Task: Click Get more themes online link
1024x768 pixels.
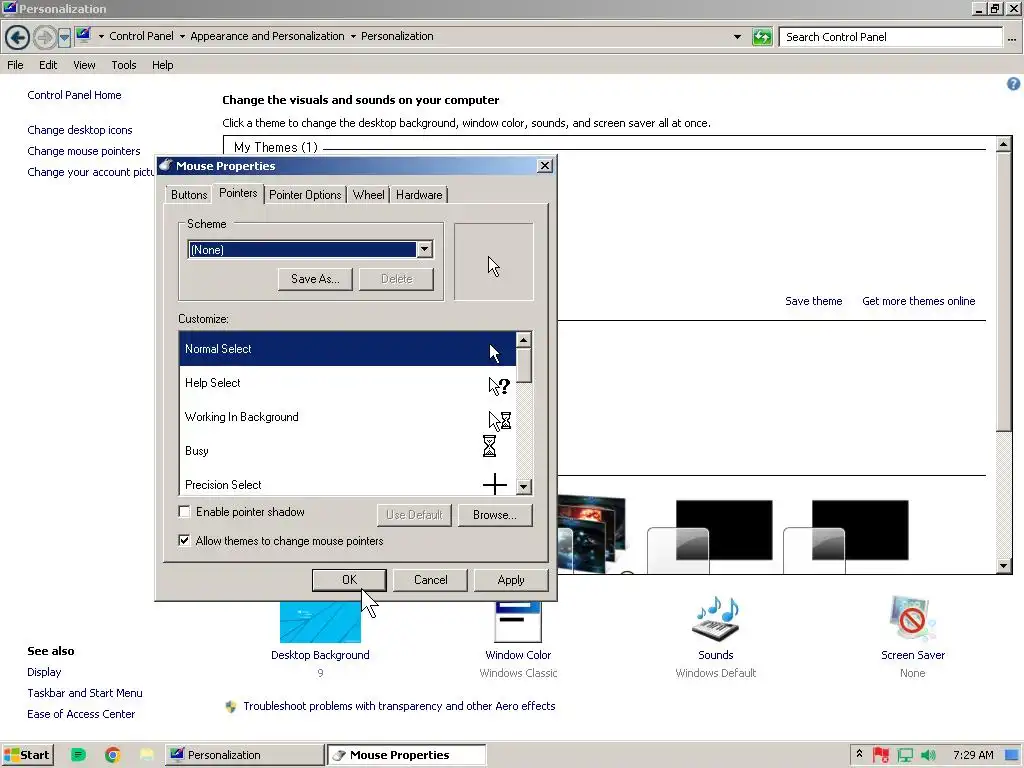Action: pyautogui.click(x=918, y=301)
